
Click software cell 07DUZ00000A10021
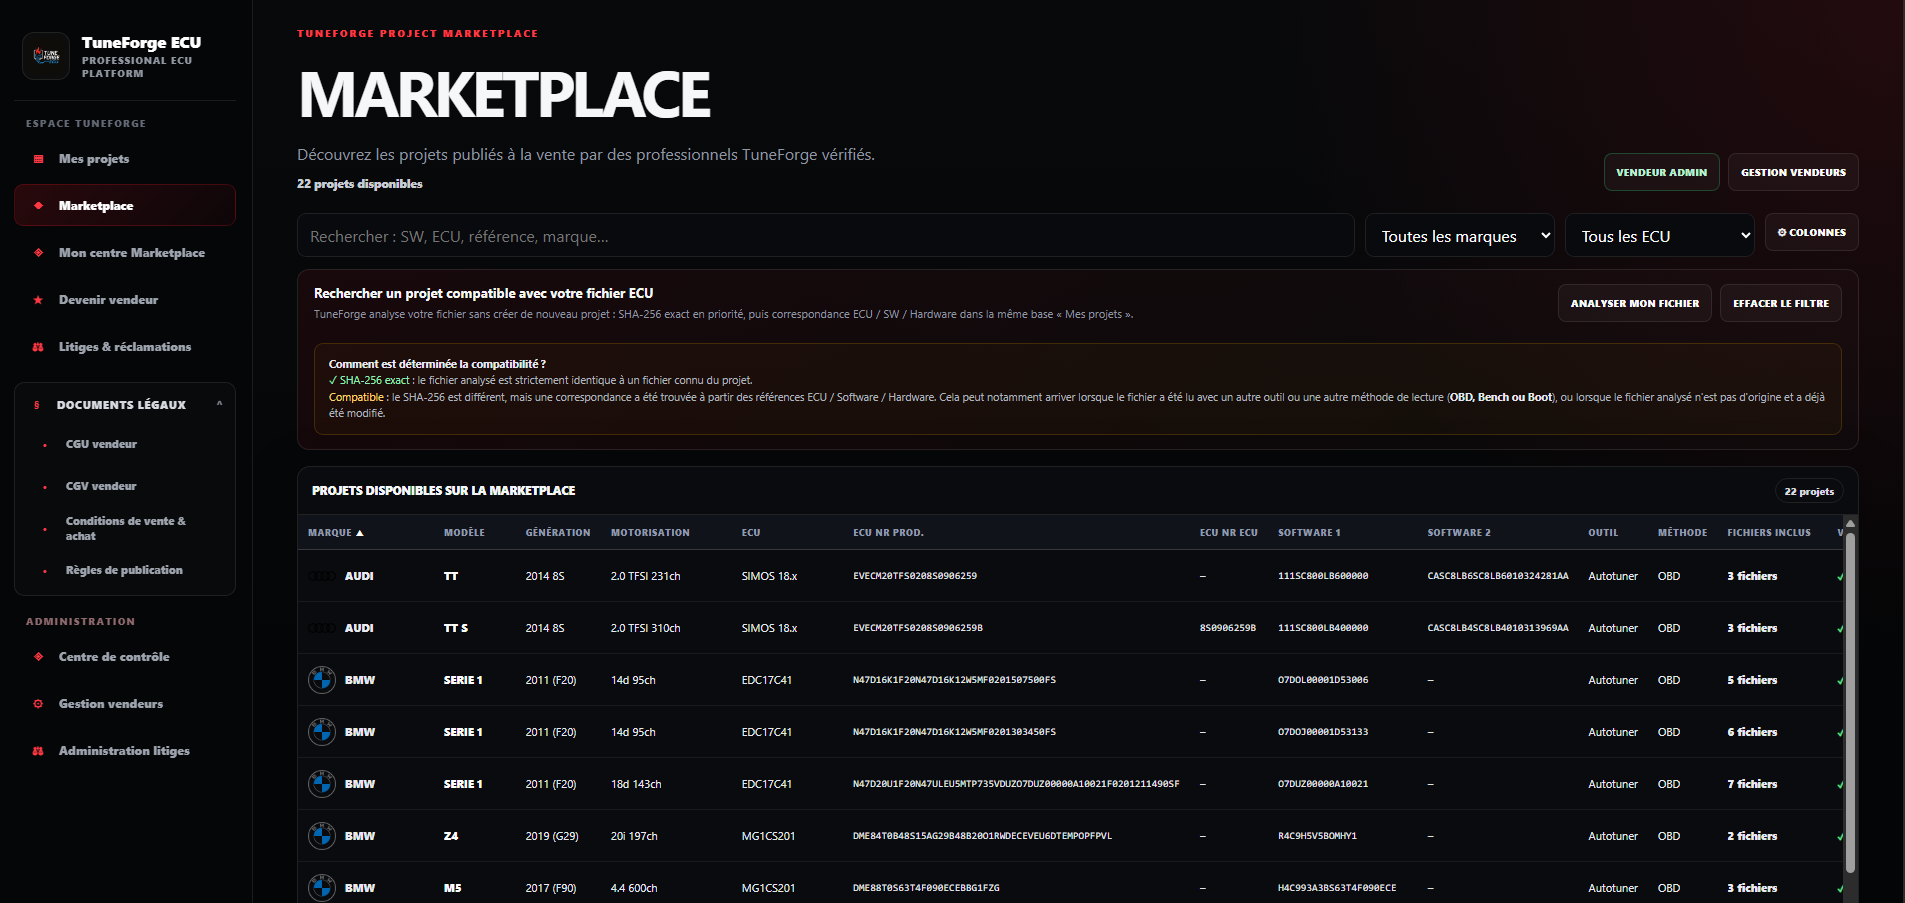(x=1323, y=784)
